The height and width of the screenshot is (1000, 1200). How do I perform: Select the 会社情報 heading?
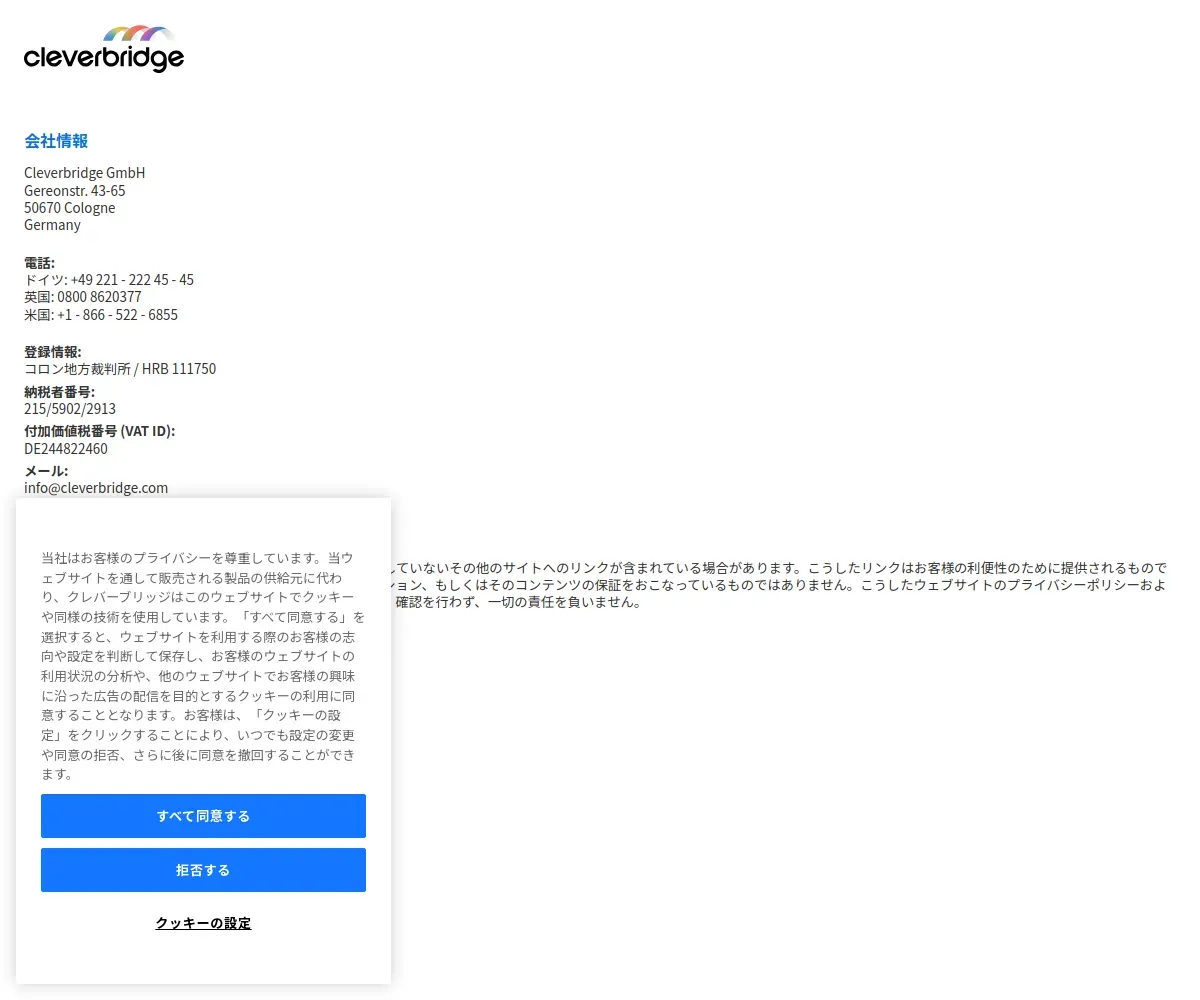(x=56, y=141)
